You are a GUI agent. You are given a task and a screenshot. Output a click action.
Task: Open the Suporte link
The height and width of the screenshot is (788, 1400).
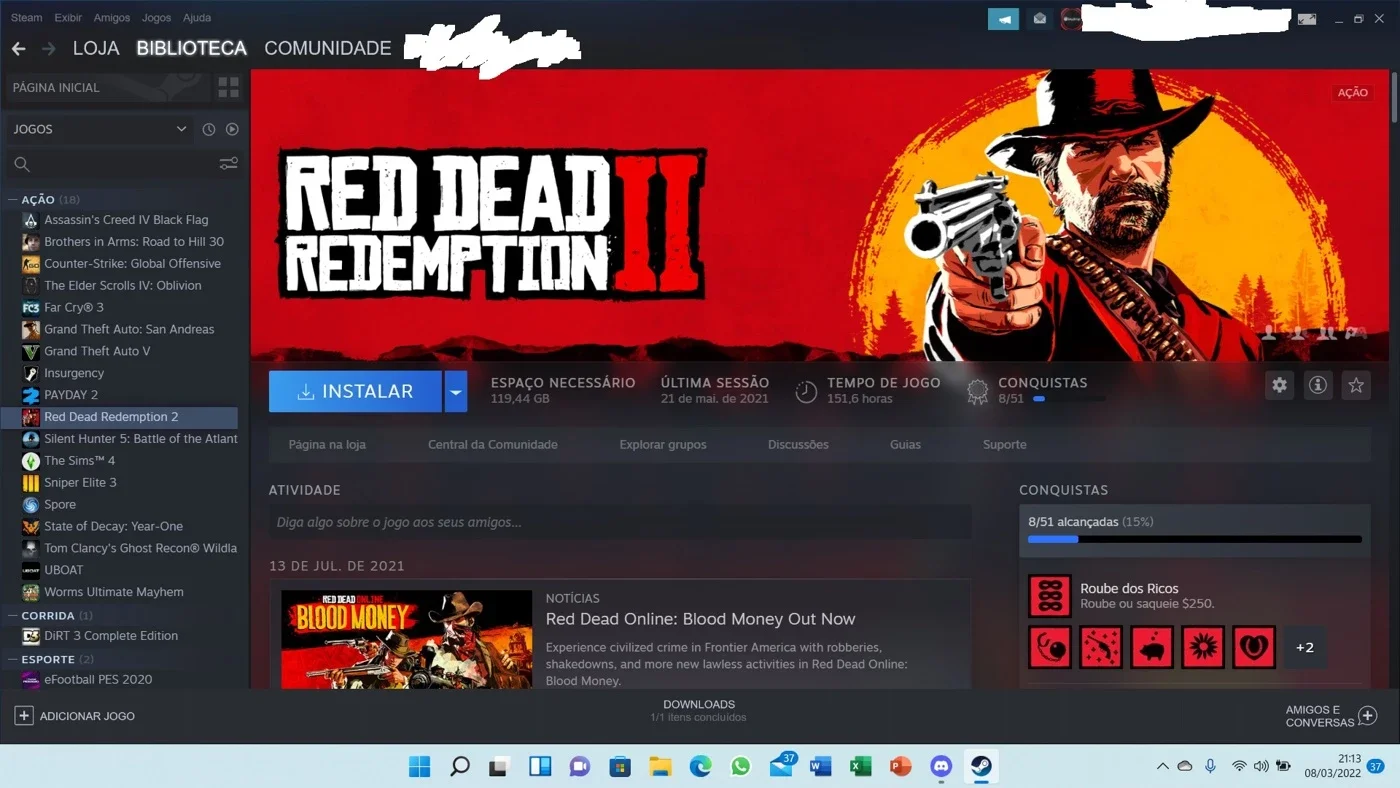coord(1004,445)
